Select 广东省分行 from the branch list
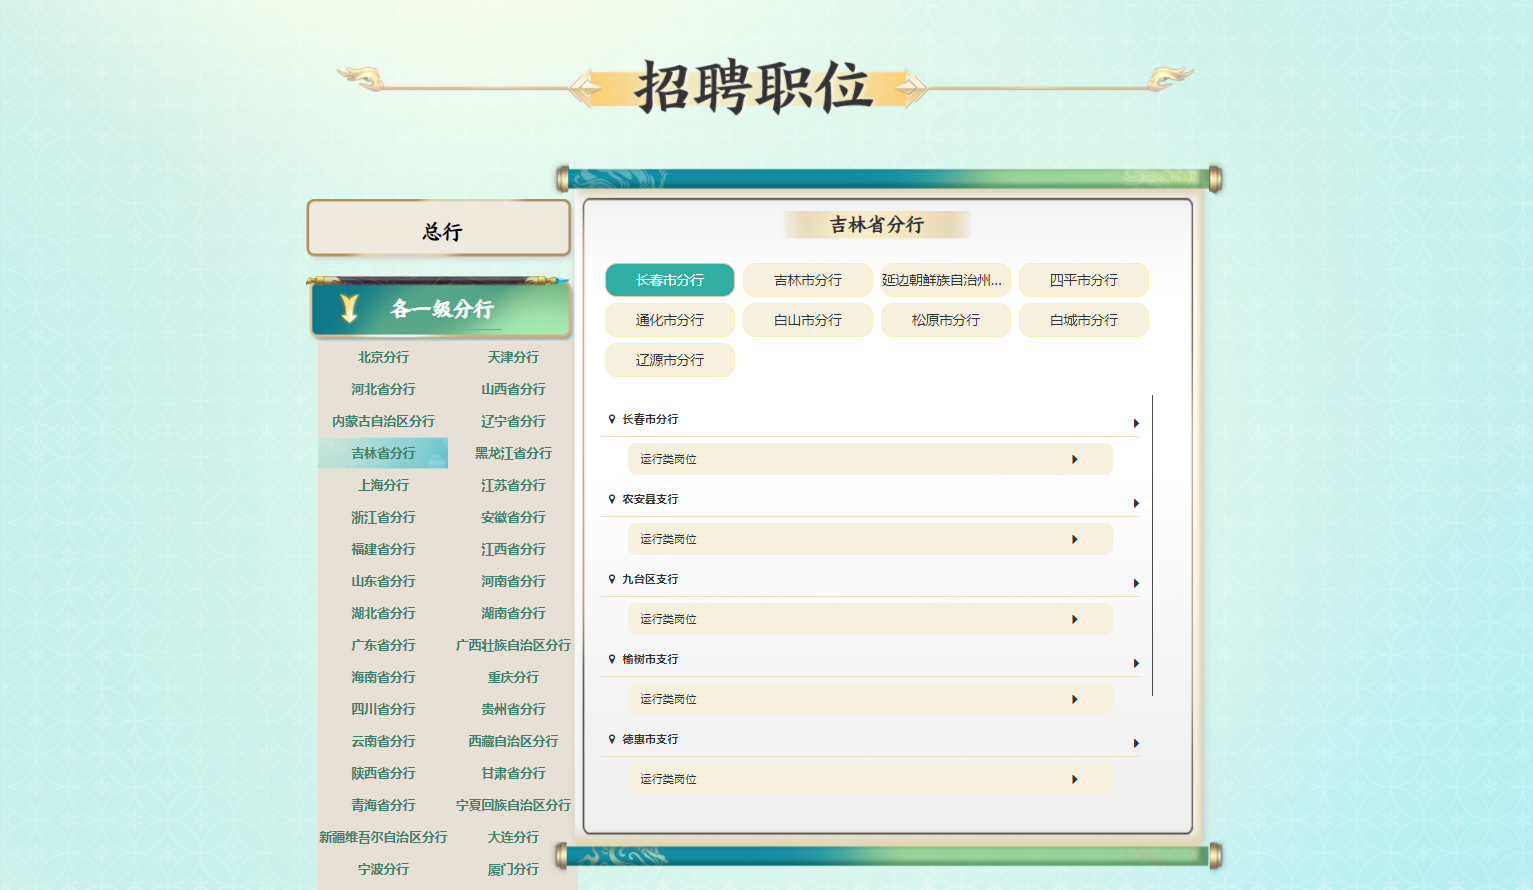 [383, 645]
